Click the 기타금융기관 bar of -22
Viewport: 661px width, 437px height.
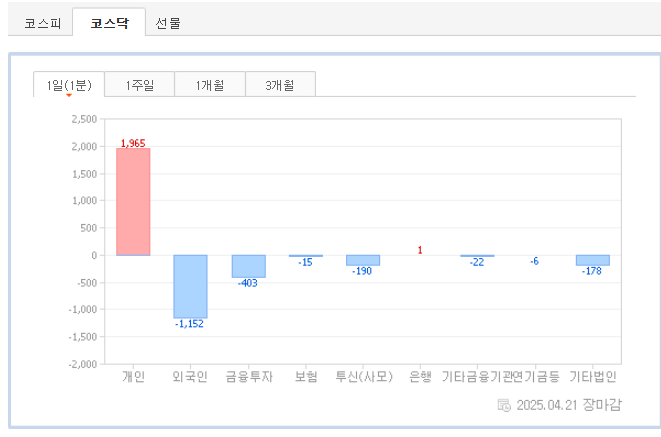click(477, 256)
